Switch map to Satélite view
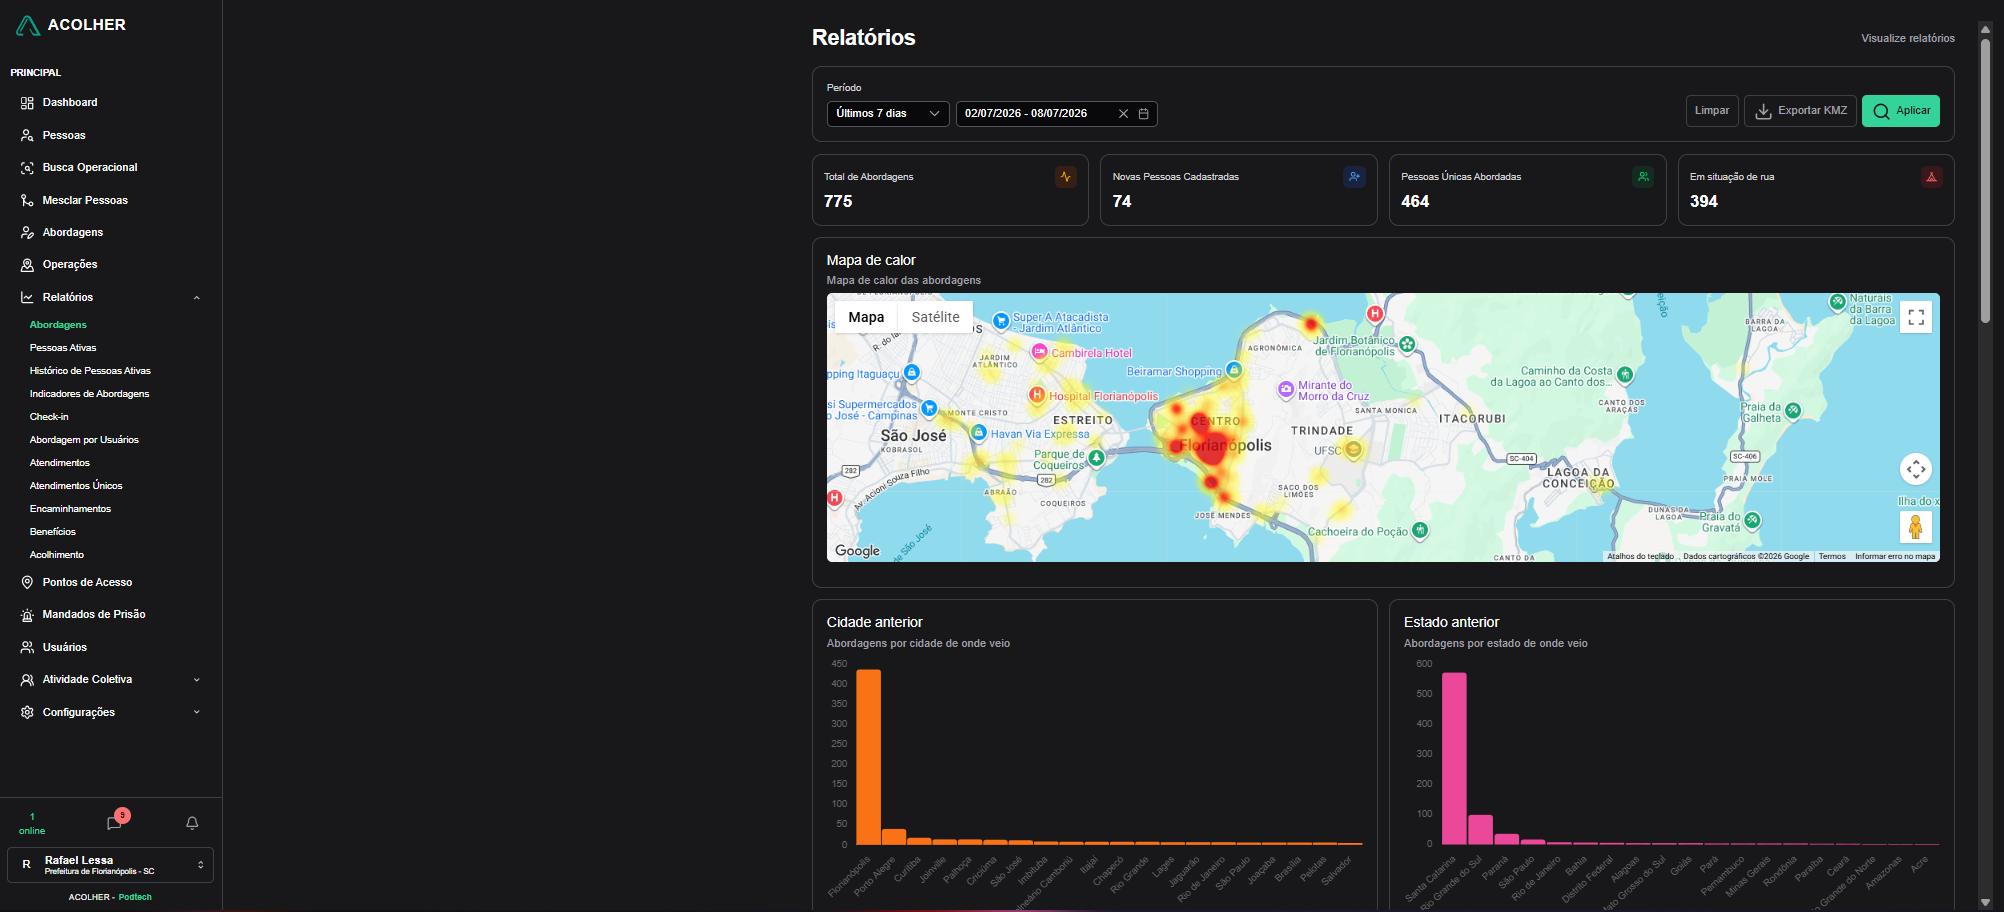The width and height of the screenshot is (2004, 912). coord(935,317)
